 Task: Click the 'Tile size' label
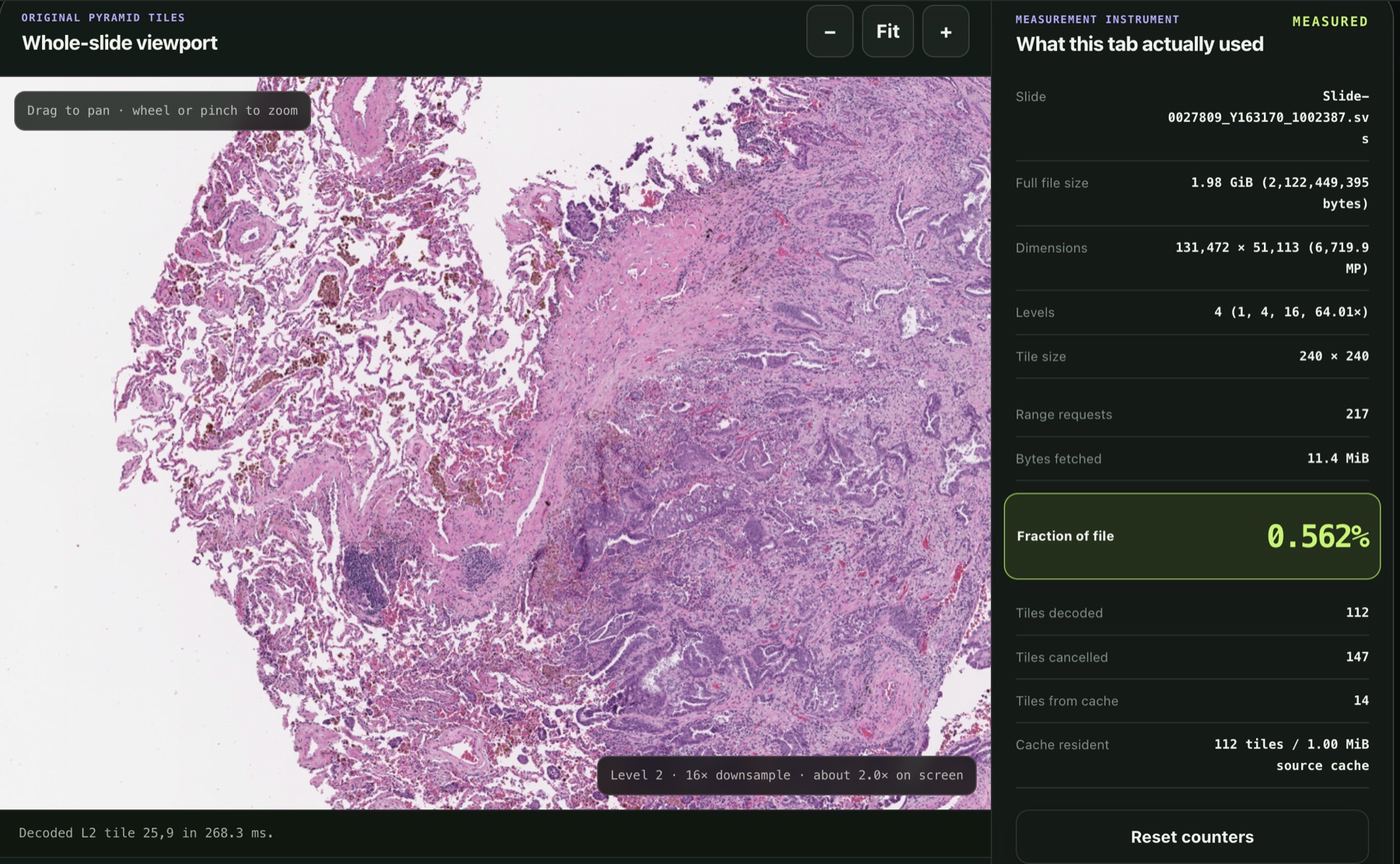(1040, 356)
